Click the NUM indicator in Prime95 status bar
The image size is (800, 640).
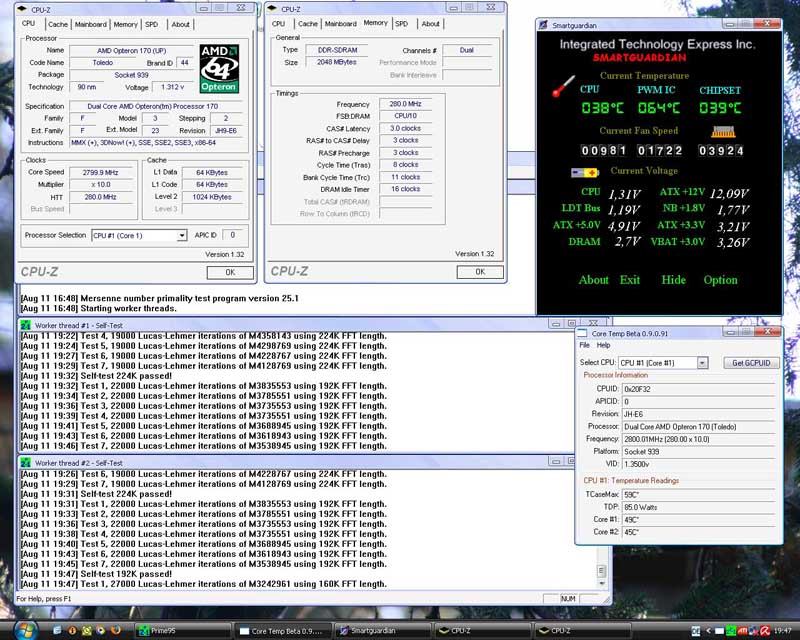coord(568,599)
